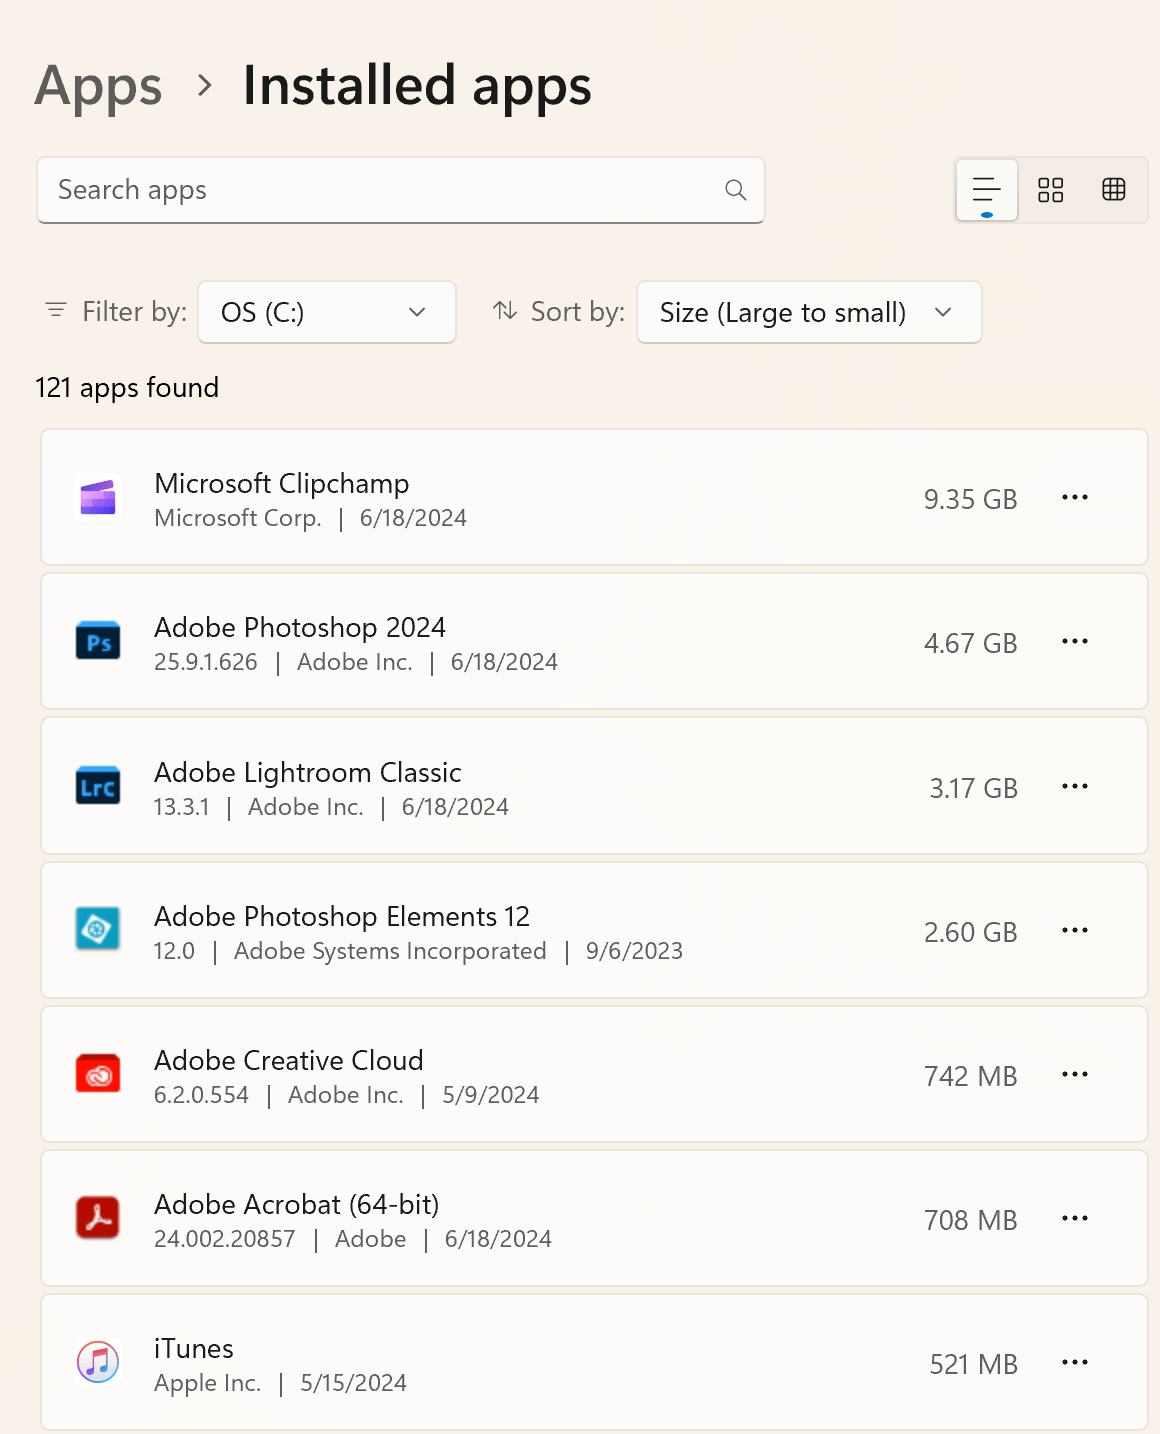Click the Sort by label
1160x1434 pixels.
tap(577, 312)
